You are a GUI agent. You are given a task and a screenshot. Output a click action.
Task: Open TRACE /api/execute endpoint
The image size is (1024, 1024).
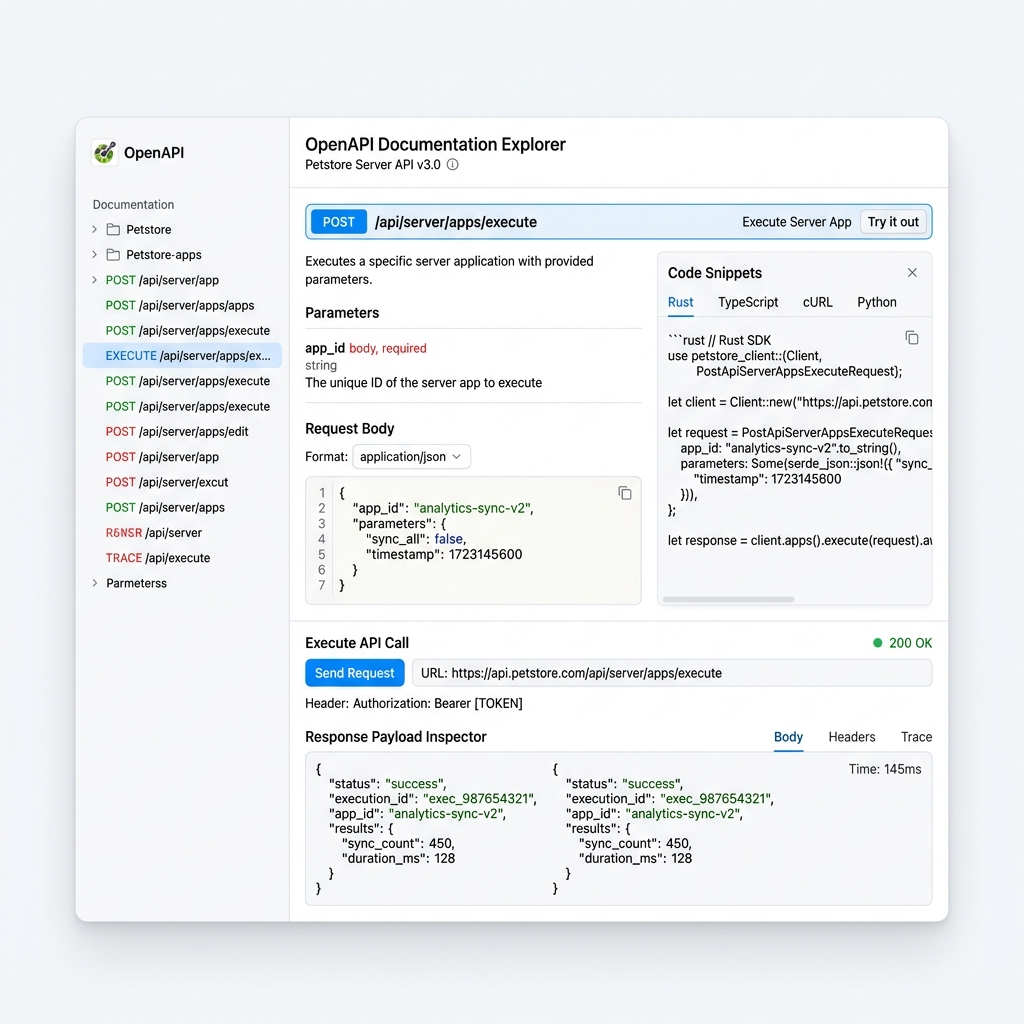point(157,558)
